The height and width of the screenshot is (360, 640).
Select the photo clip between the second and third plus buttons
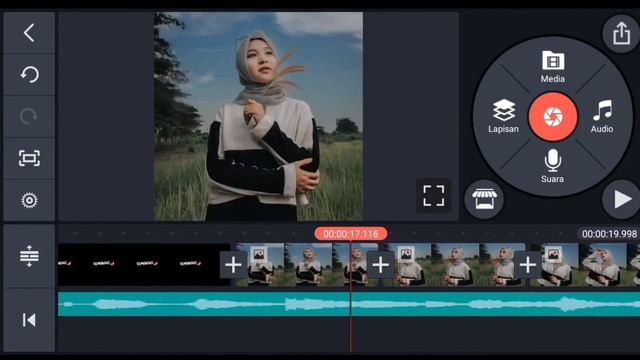453,264
